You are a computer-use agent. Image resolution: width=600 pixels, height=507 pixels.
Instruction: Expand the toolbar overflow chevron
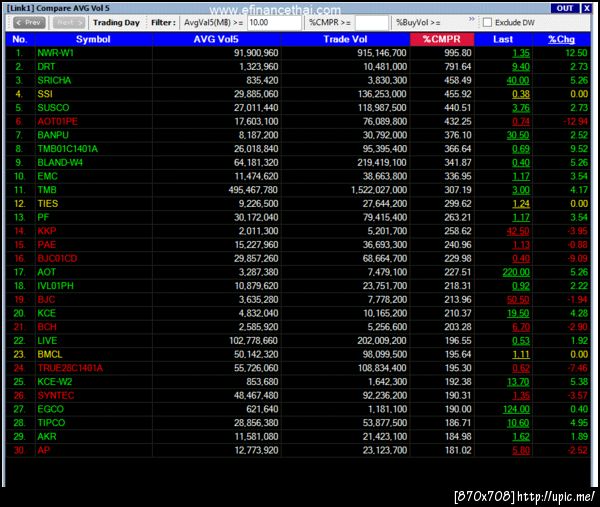point(471,19)
